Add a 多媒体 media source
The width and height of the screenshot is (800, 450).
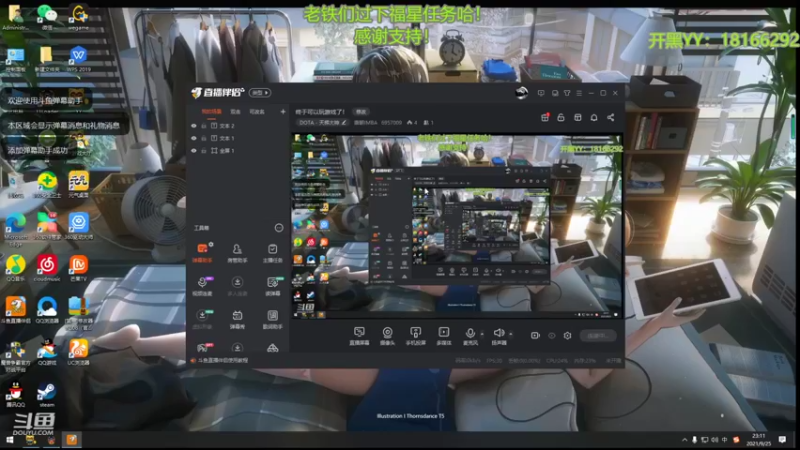pyautogui.click(x=444, y=336)
